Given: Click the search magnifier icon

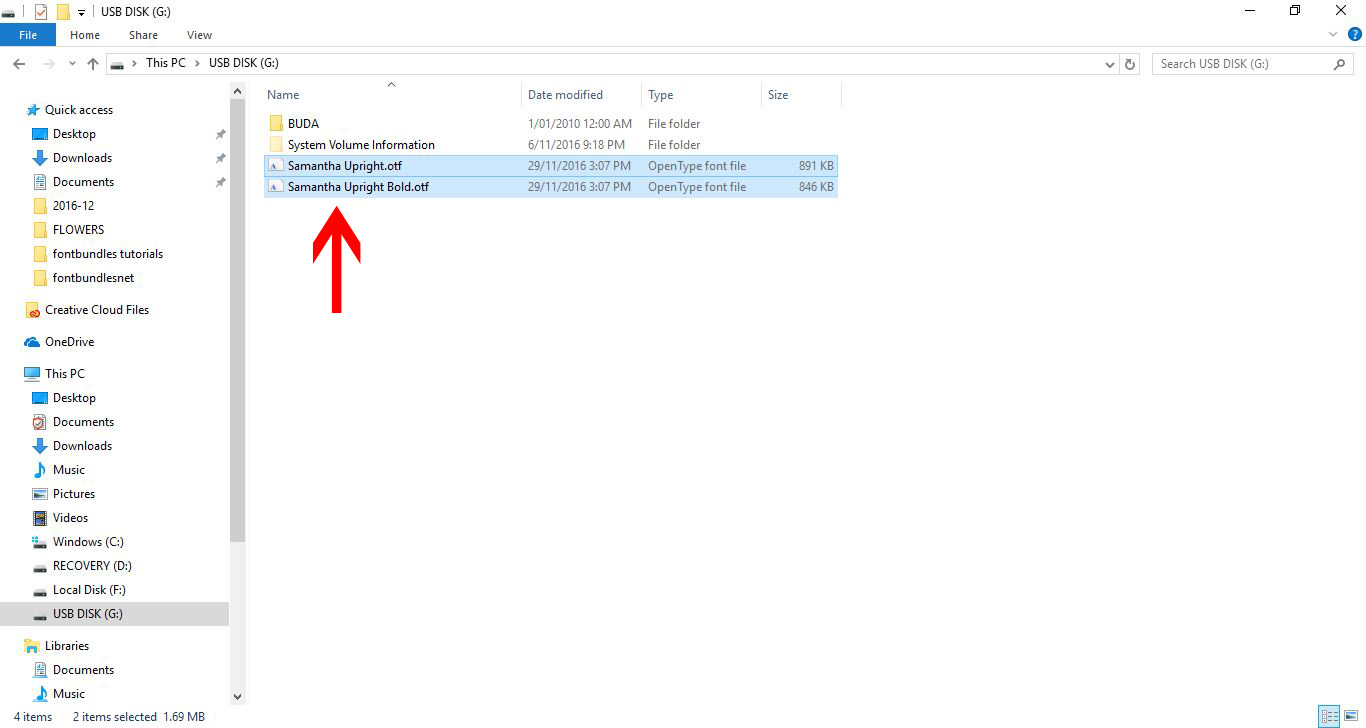Looking at the screenshot, I should 1340,63.
